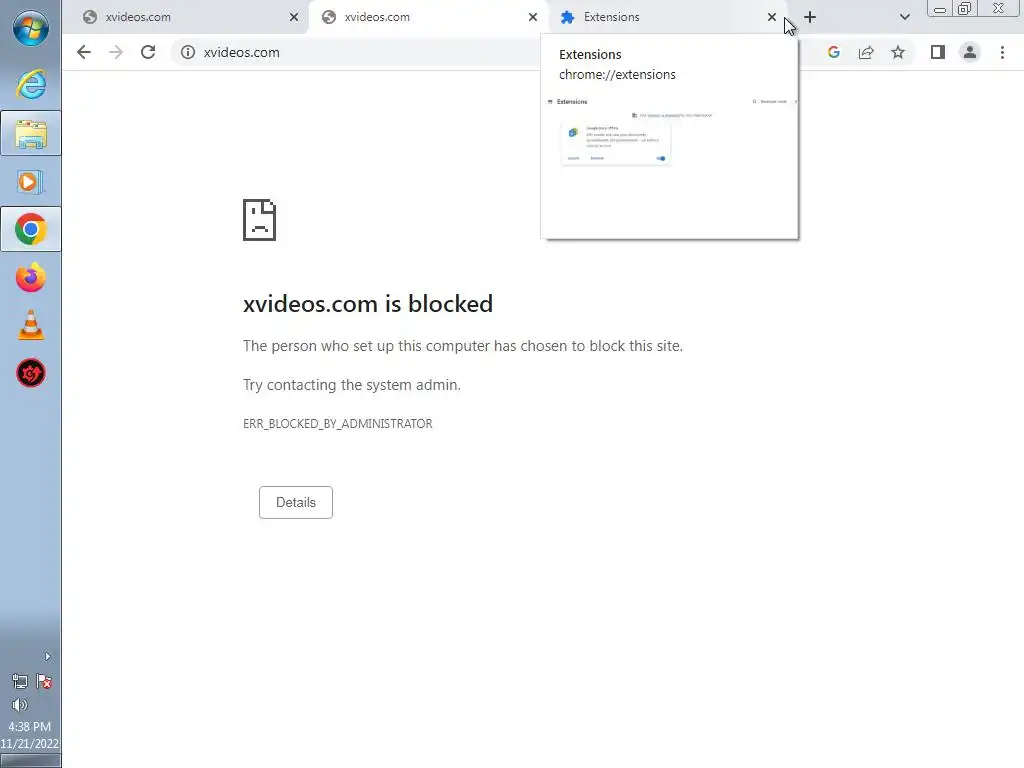Show hidden tray icons arrow
Image resolution: width=1024 pixels, height=768 pixels.
(x=47, y=656)
